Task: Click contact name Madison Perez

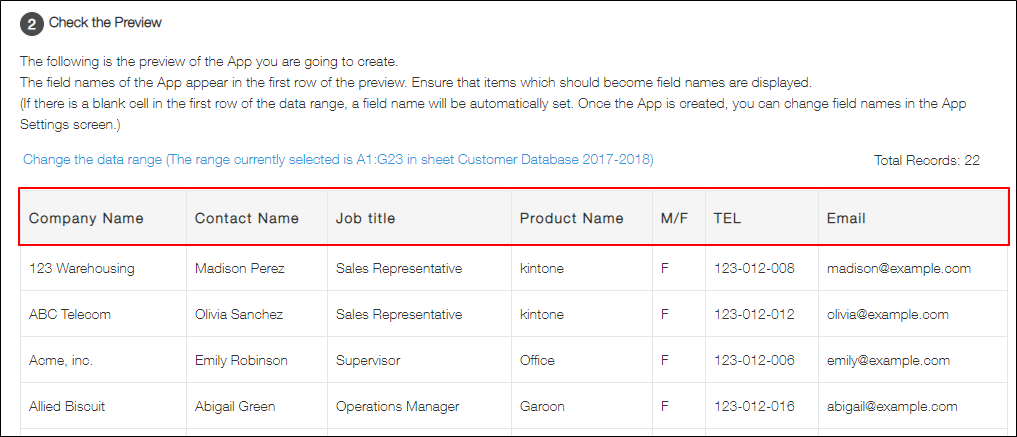Action: click(240, 268)
